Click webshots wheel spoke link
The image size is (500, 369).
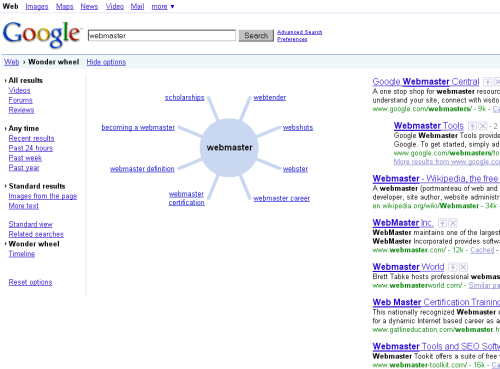298,127
